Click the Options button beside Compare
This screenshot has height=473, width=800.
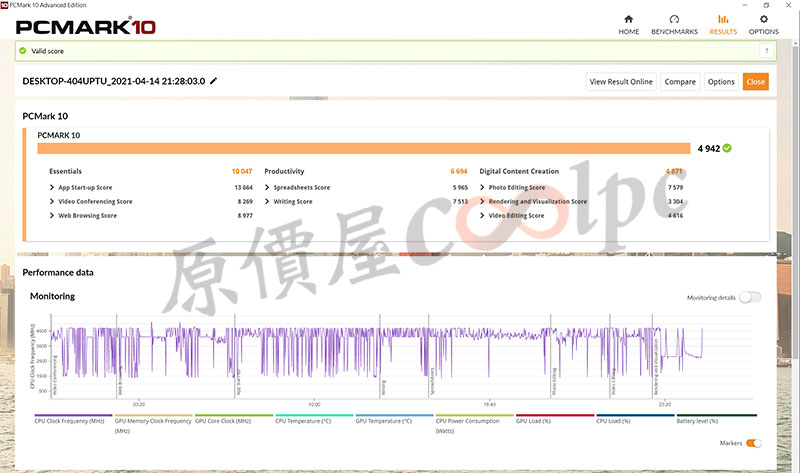pos(721,82)
